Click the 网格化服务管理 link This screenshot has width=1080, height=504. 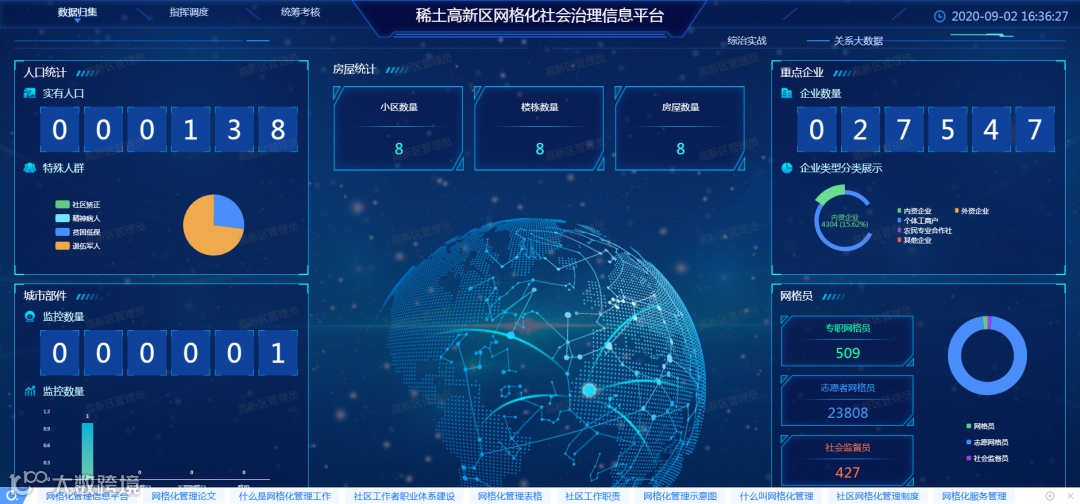tap(975, 496)
